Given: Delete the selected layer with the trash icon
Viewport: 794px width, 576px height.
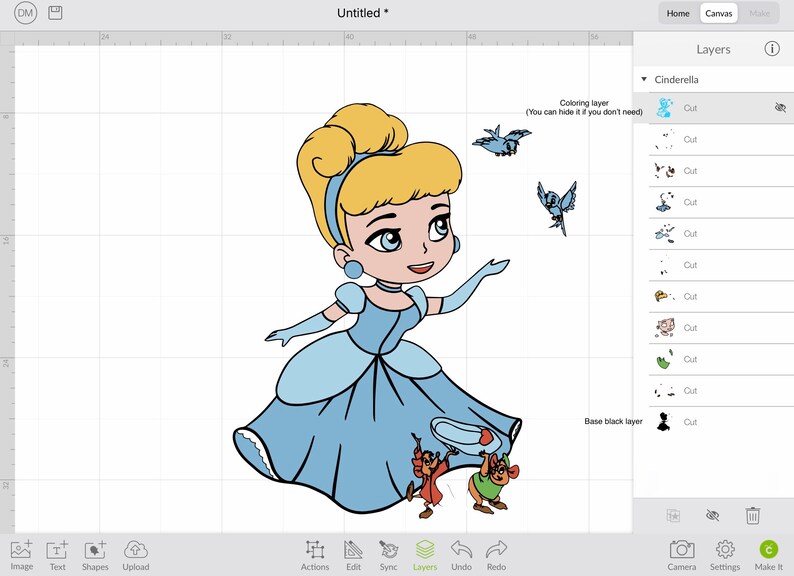Looking at the screenshot, I should 752,516.
